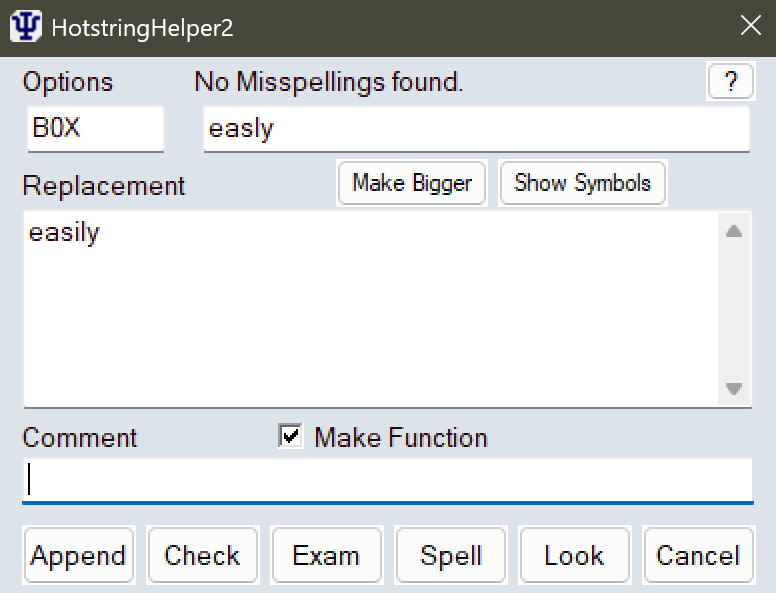Focus the Options field containing B0X
This screenshot has height=593, width=776.
pos(96,129)
